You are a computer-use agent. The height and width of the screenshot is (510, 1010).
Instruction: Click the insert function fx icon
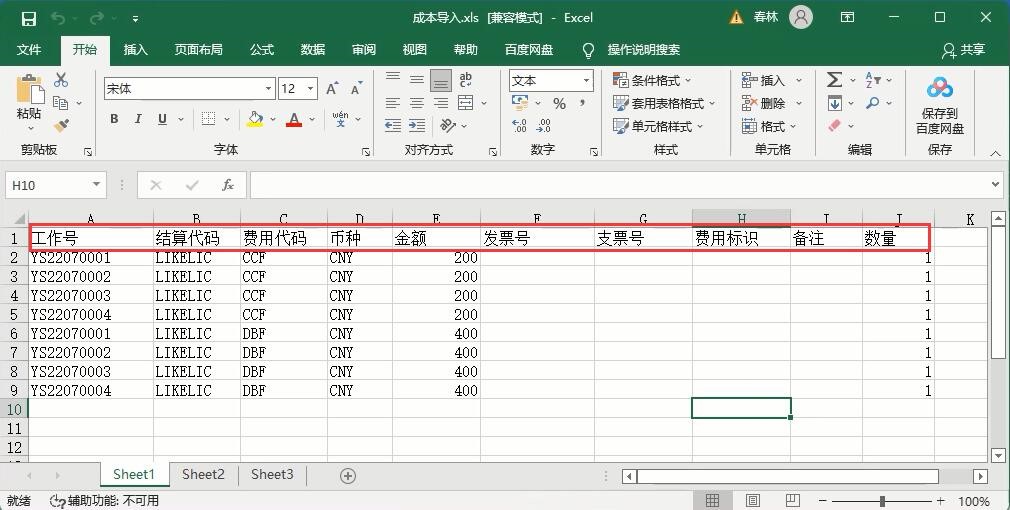228,185
